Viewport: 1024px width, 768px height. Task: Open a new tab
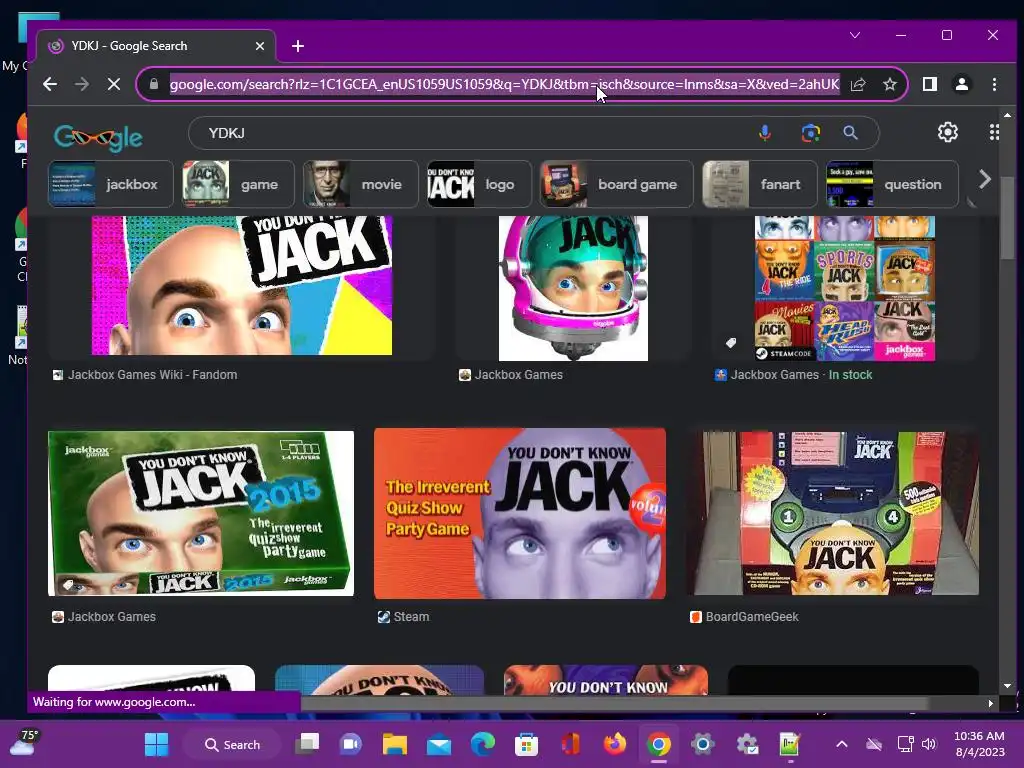point(298,46)
